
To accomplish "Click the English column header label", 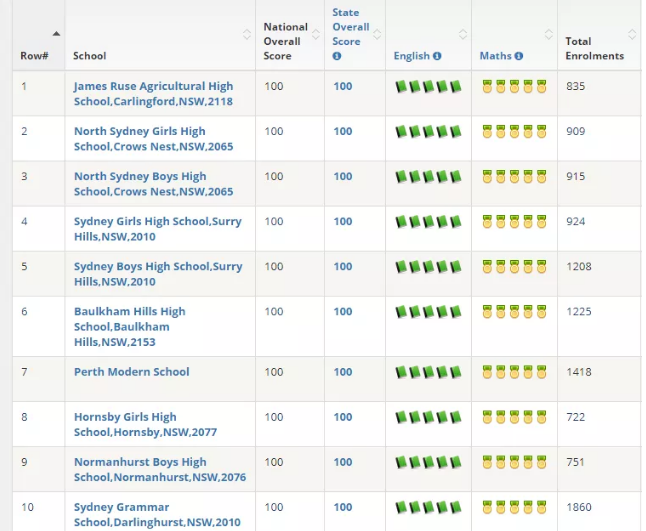I will 412,56.
